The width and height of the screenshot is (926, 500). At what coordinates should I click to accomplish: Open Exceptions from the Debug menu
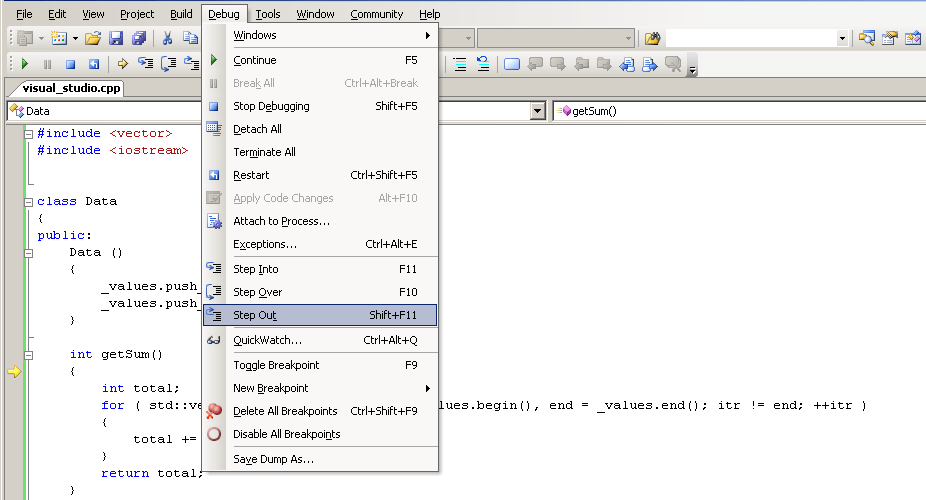[x=320, y=244]
